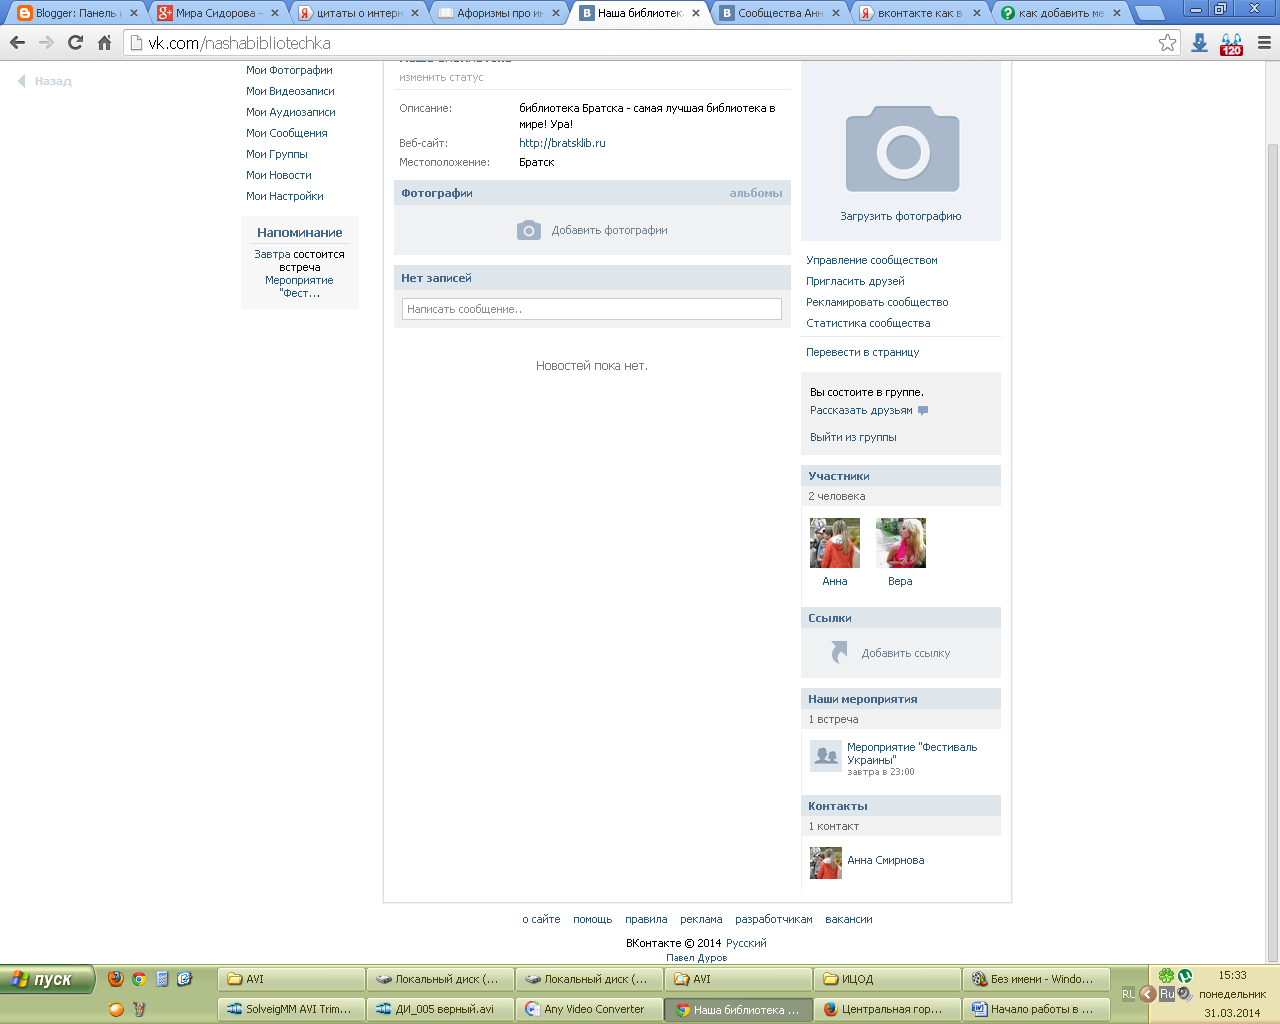This screenshot has width=1280, height=1024.
Task: Open Анна Смирнова contact link
Action: point(886,860)
